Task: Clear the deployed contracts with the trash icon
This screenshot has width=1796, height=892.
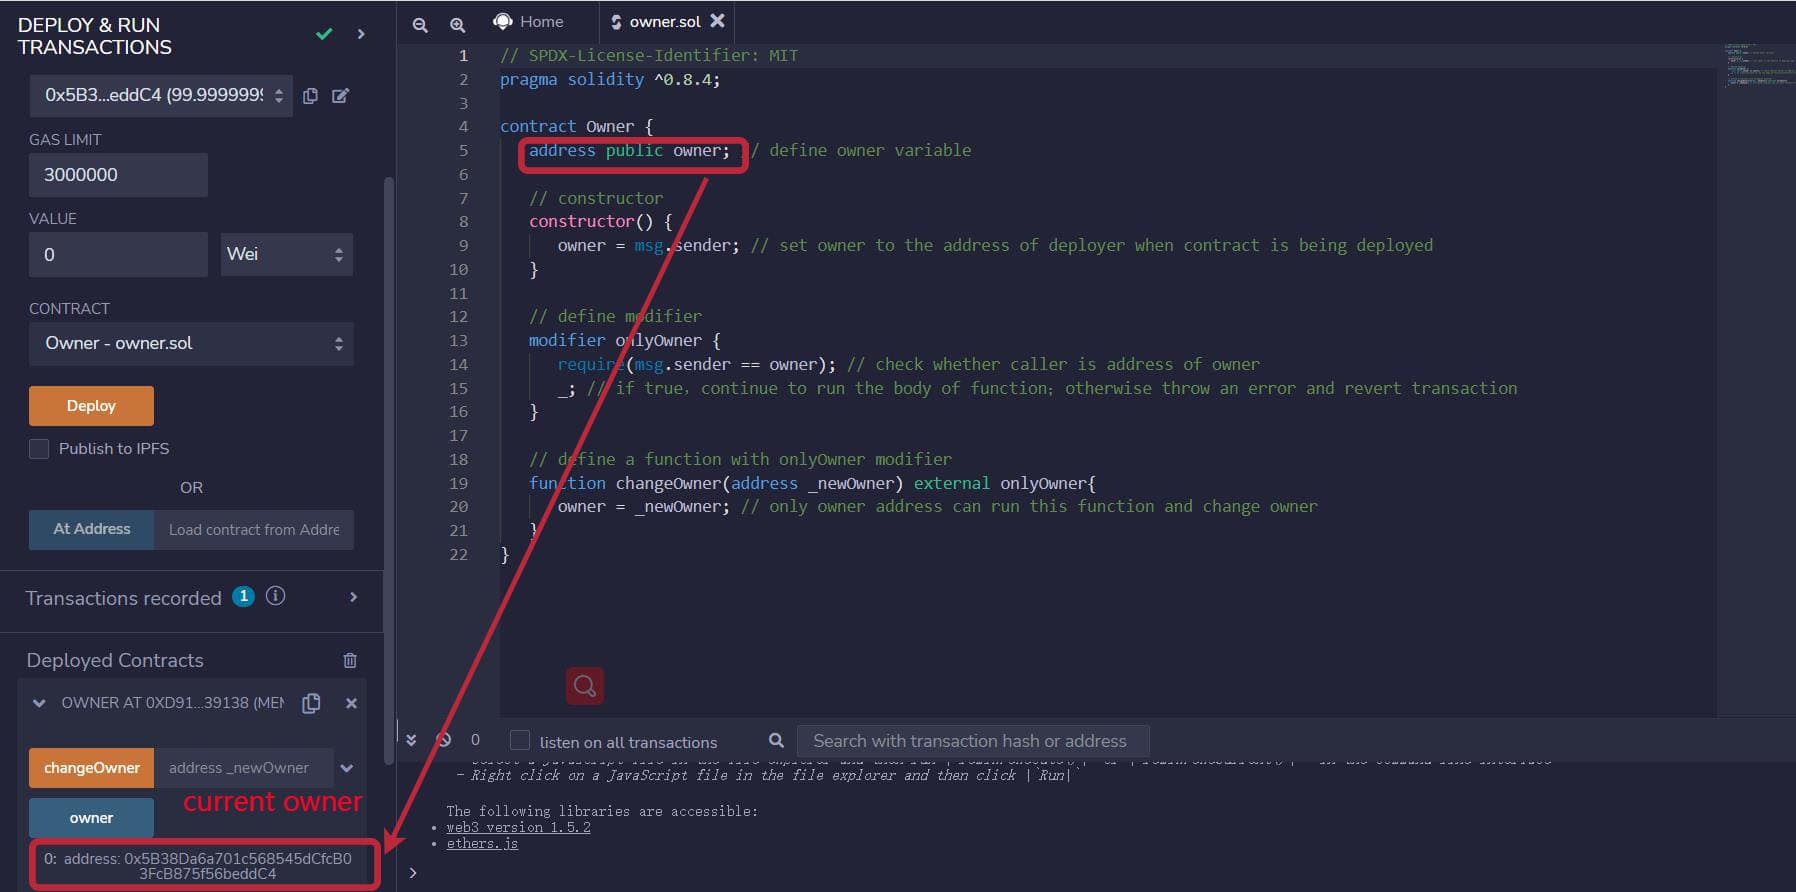Action: pos(350,660)
